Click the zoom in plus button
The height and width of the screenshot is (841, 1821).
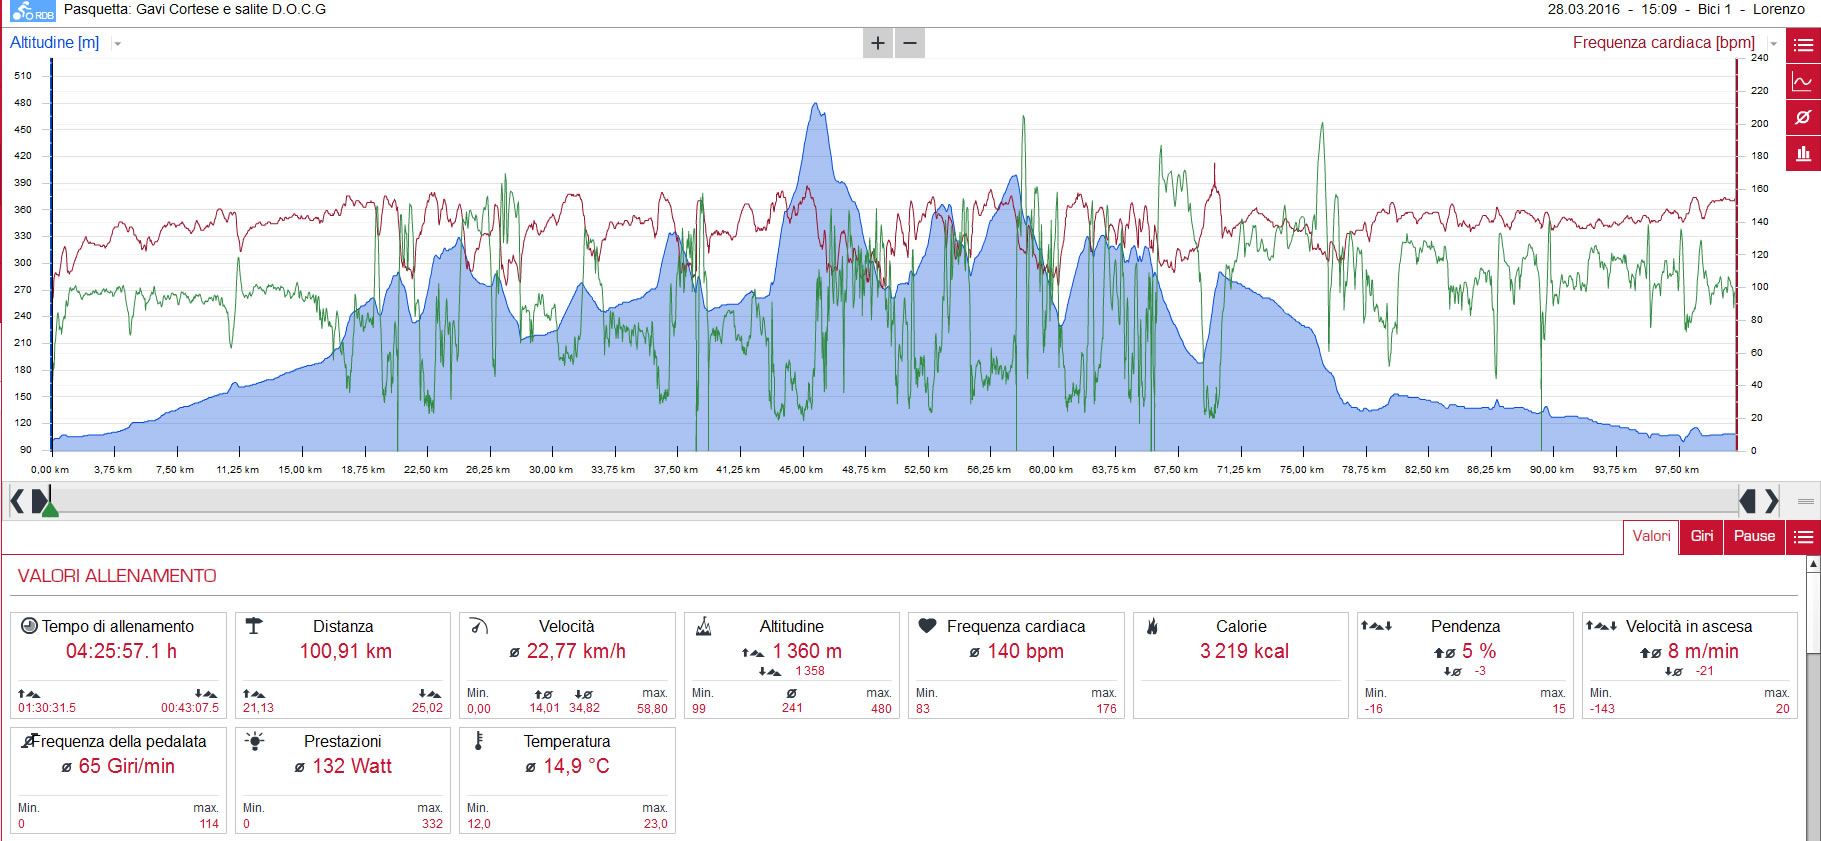coord(878,43)
